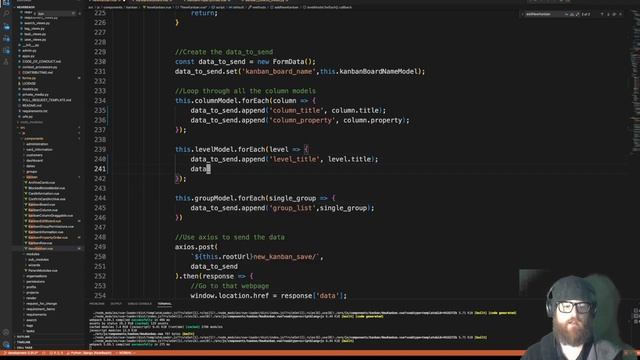The height and width of the screenshot is (360, 640).
Task: Open KanbanPropertyOrder.vue file
Action: pyautogui.click(x=48, y=238)
